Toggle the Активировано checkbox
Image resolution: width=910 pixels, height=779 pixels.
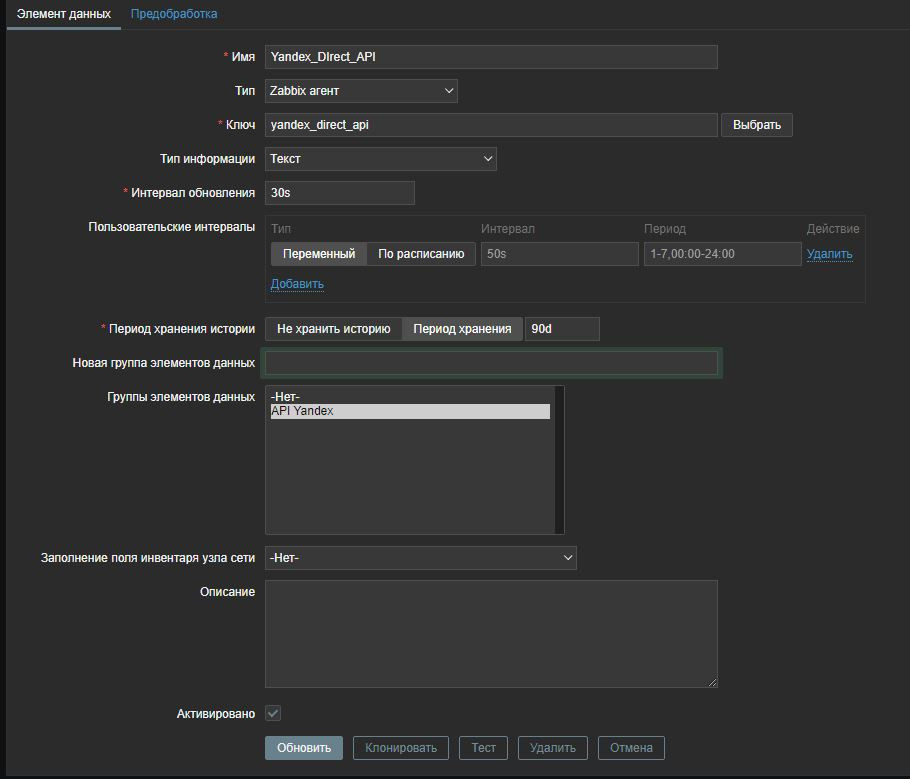273,714
